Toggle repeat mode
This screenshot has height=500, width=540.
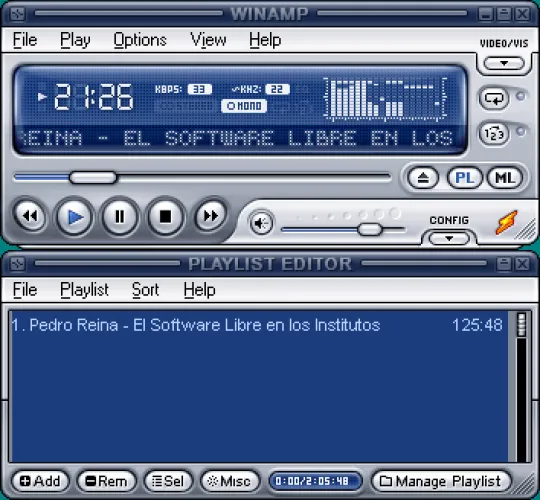494,98
